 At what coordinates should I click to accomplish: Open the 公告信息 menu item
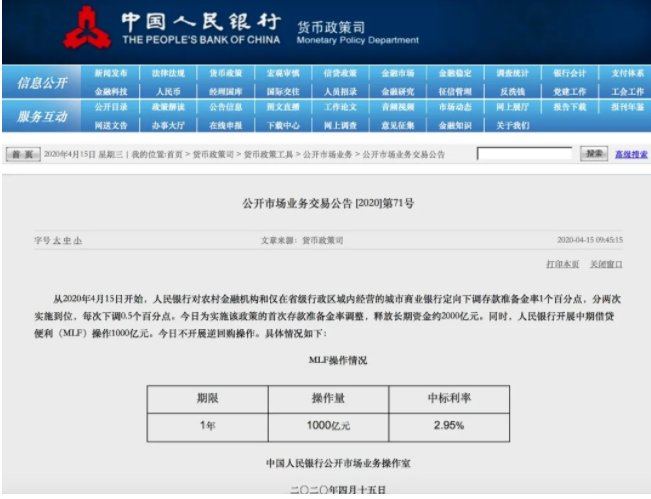click(225, 107)
